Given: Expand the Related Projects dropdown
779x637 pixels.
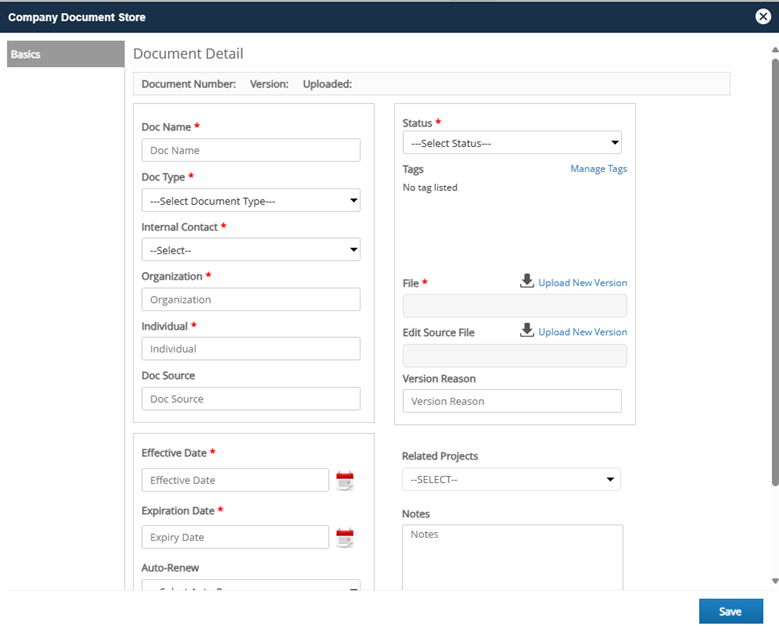Looking at the screenshot, I should click(x=511, y=479).
